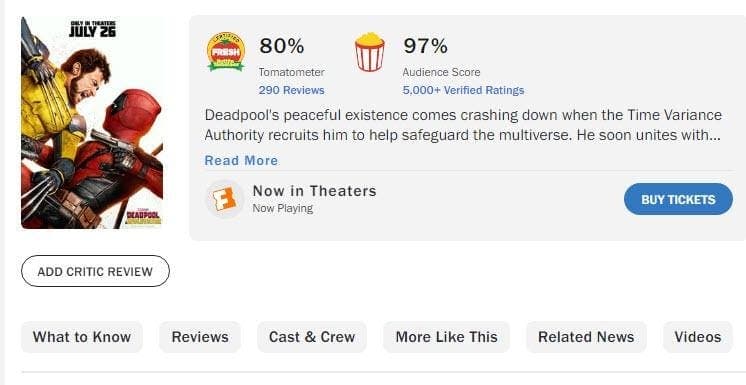Open the Deadpool & Wolverine movie poster

(x=92, y=123)
